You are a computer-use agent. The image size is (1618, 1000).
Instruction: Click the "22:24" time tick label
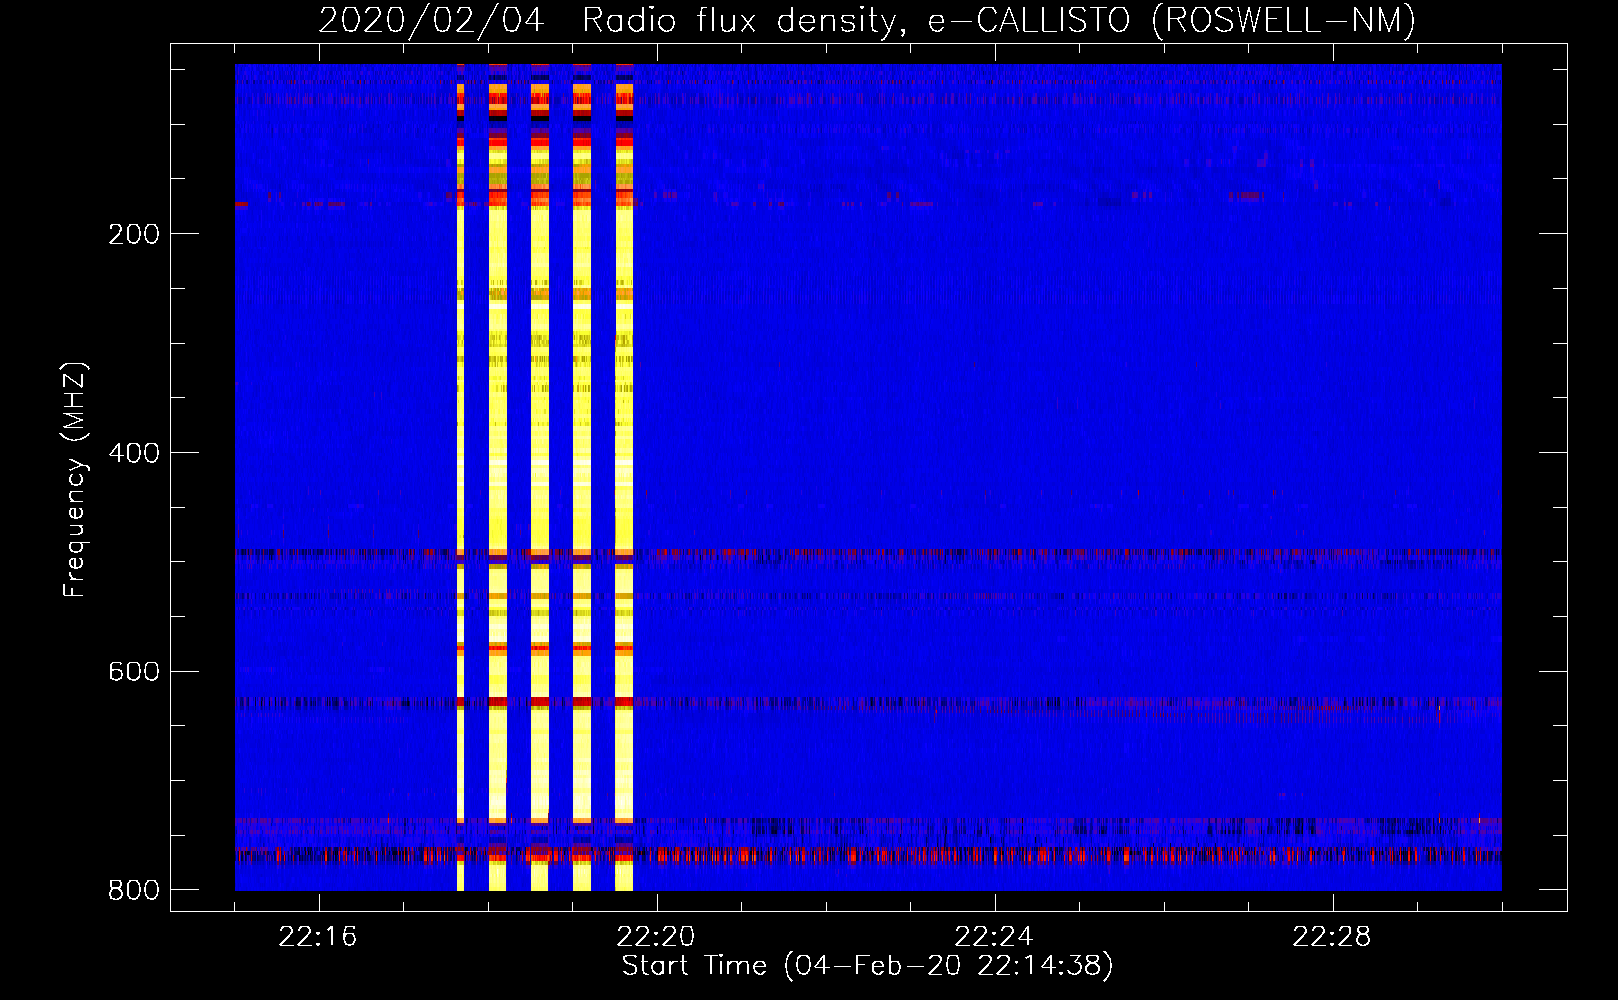coord(994,937)
